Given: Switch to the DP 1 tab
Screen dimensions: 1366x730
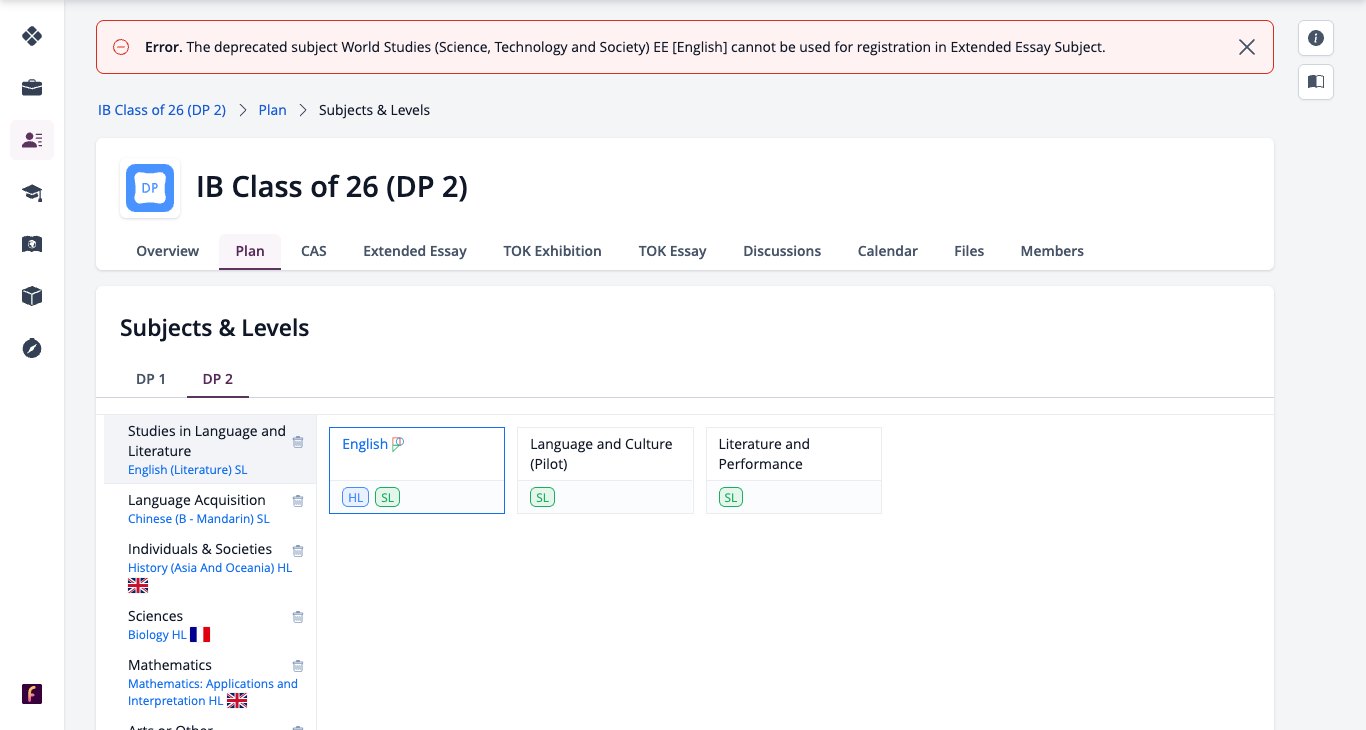Looking at the screenshot, I should (x=151, y=379).
